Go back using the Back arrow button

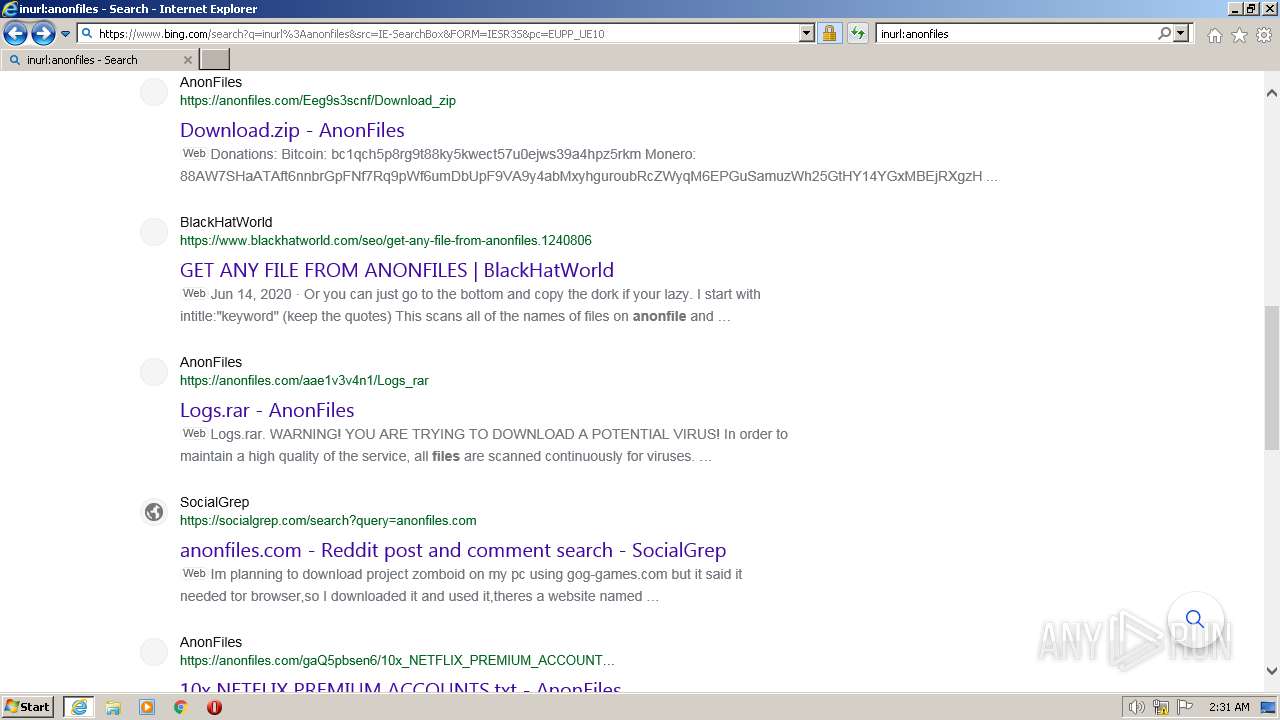15,34
